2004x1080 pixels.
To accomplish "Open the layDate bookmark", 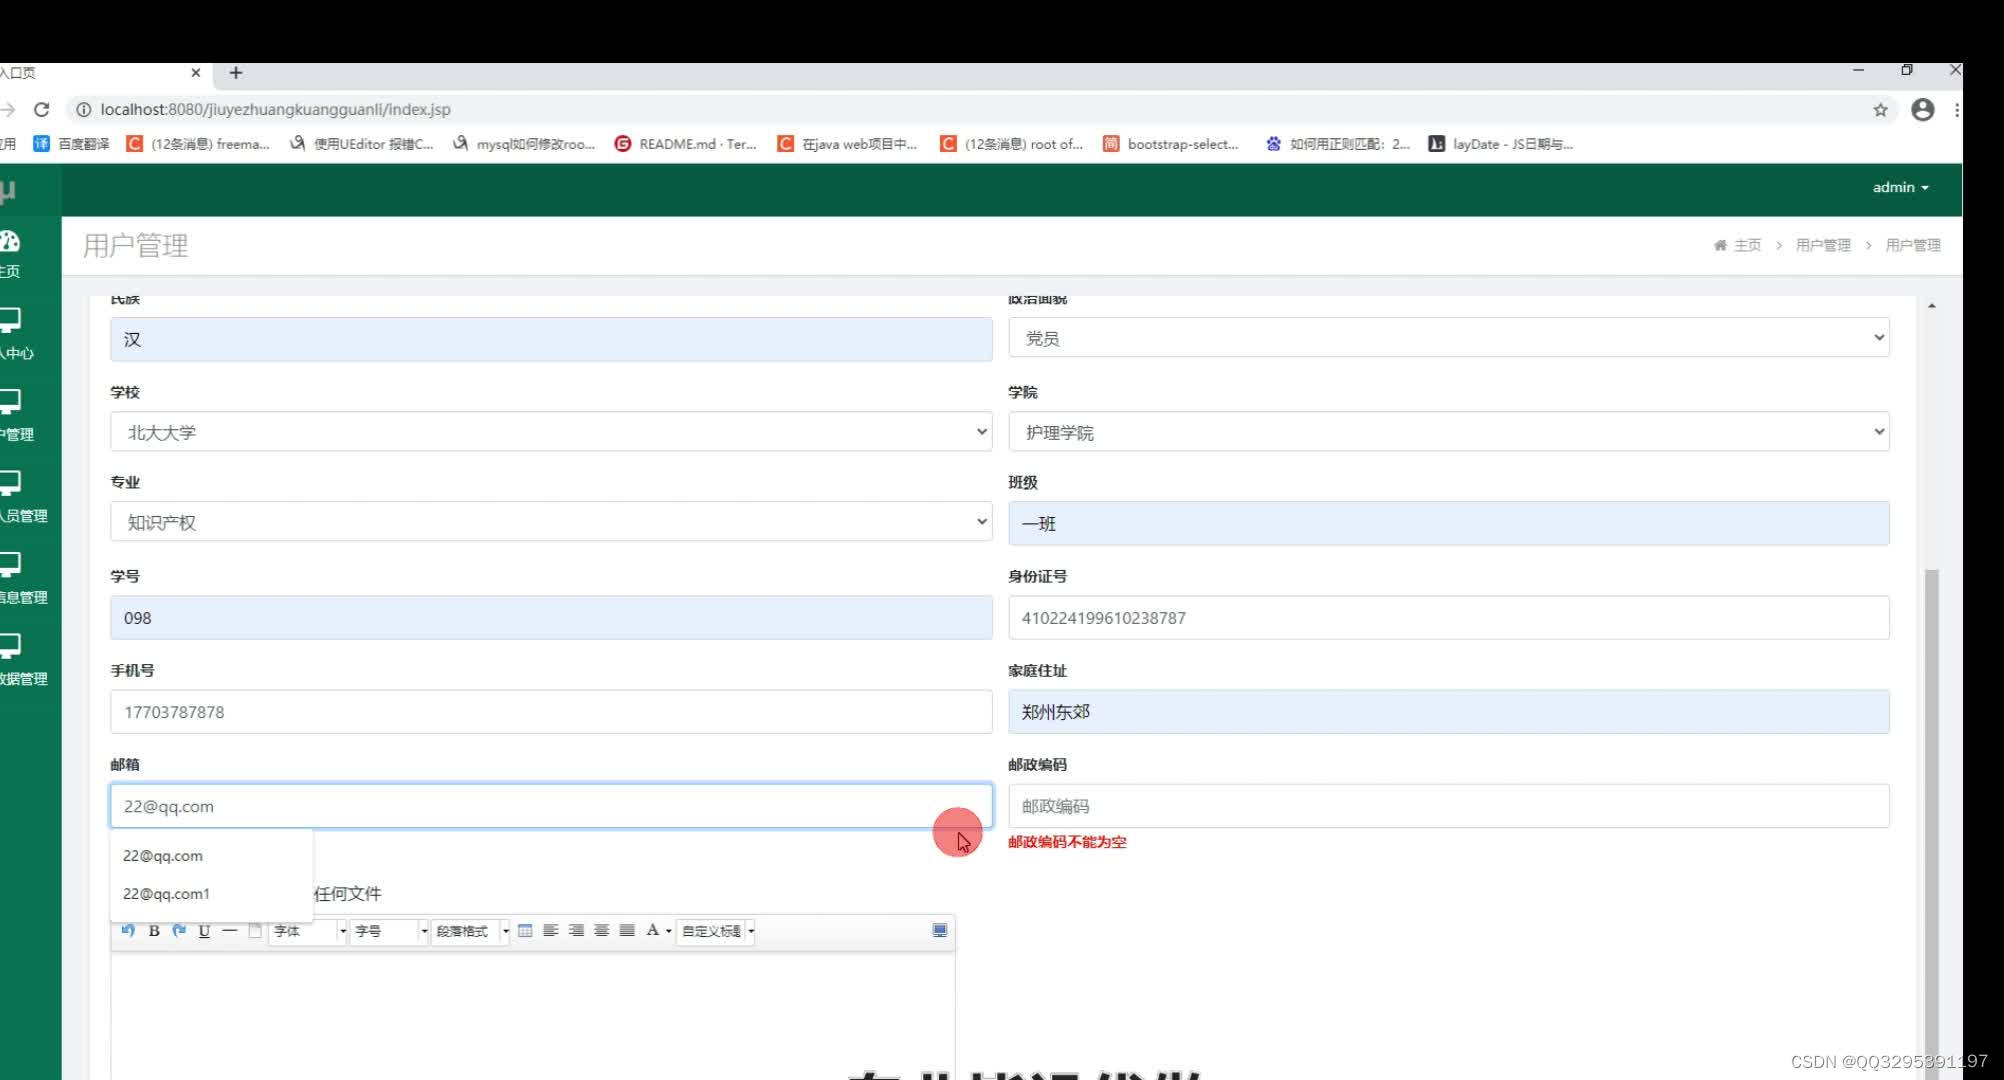I will (x=1501, y=144).
